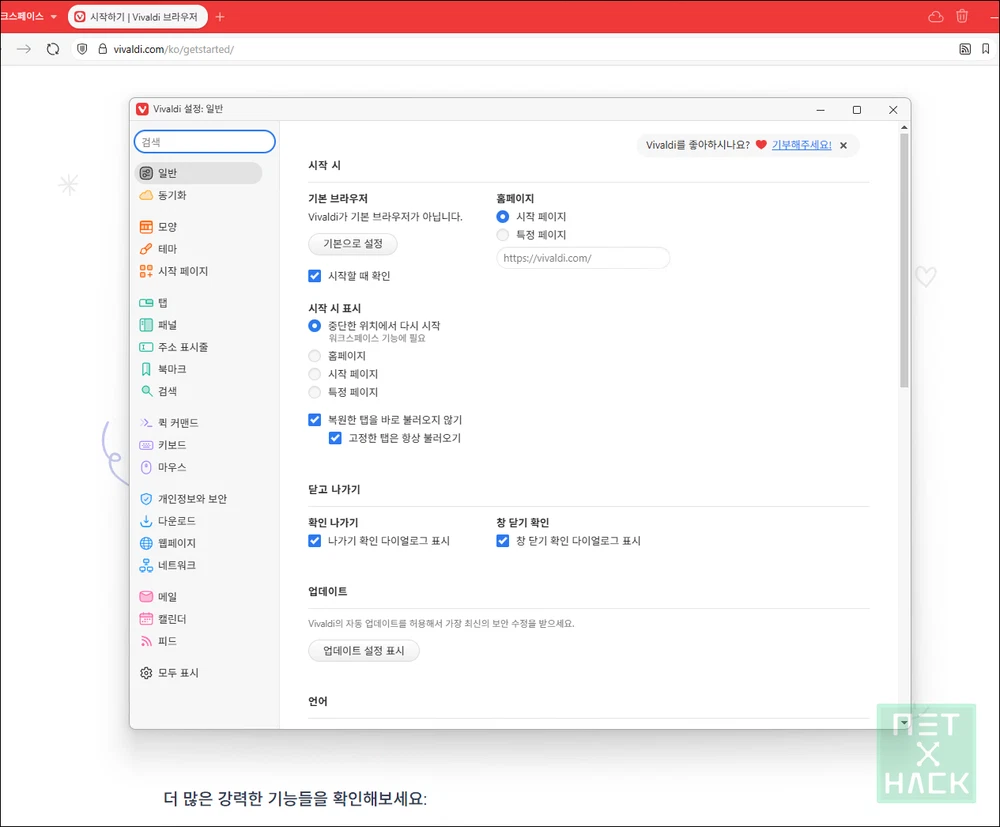Reload the page in the browser toolbar
Viewport: 1000px width, 827px height.
pos(53,49)
